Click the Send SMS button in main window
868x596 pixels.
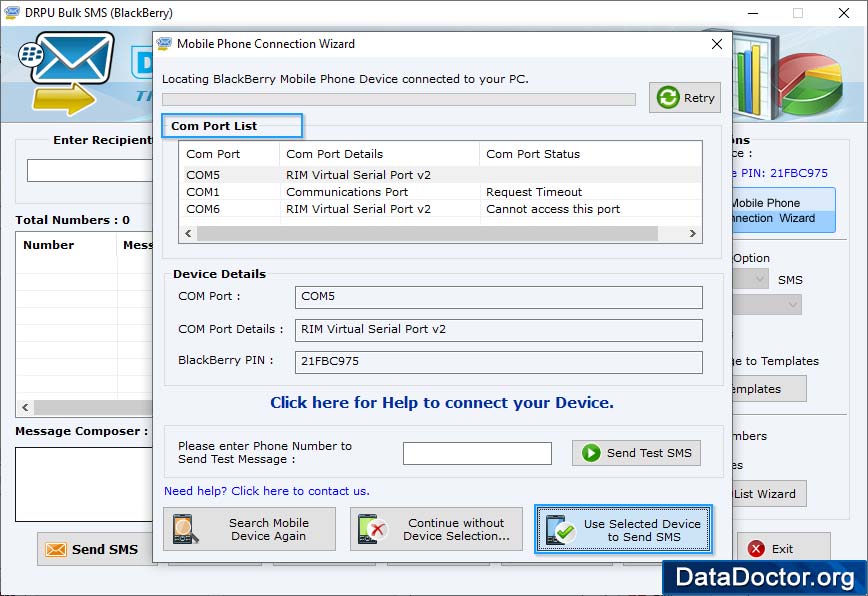click(x=94, y=549)
